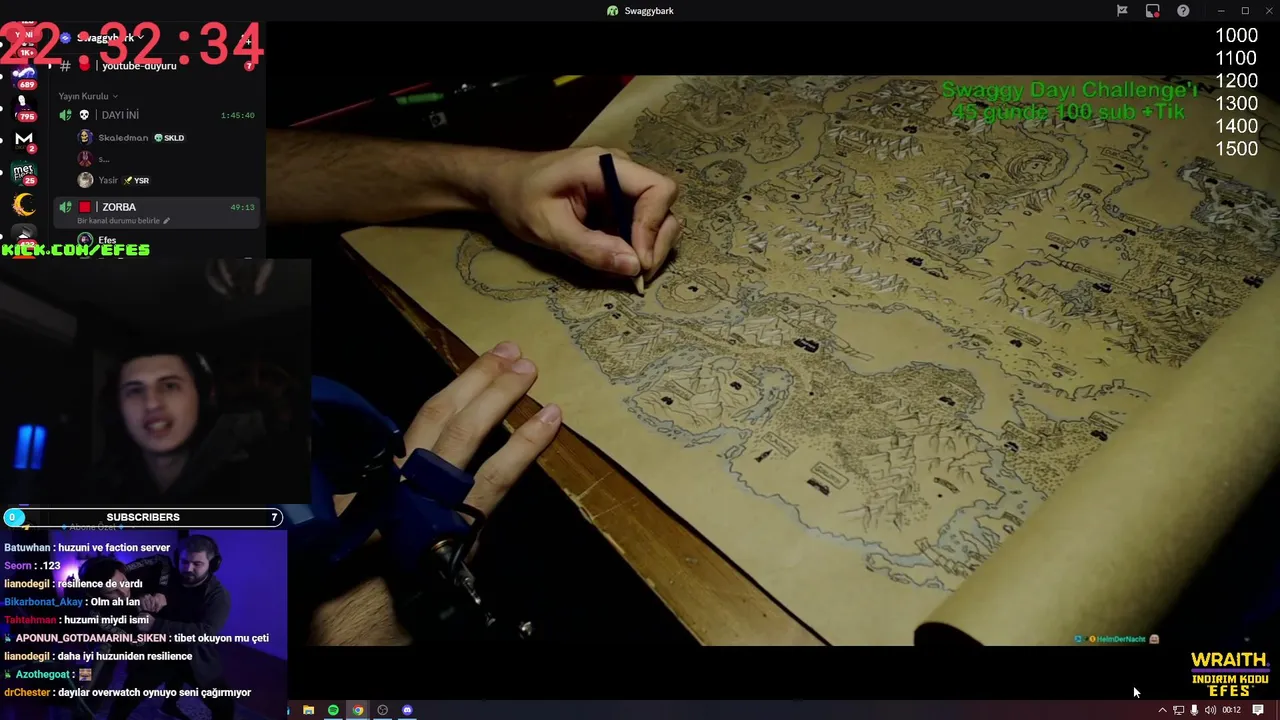Open the network icon in system tray
The width and height of the screenshot is (1280, 720).
[x=1178, y=710]
